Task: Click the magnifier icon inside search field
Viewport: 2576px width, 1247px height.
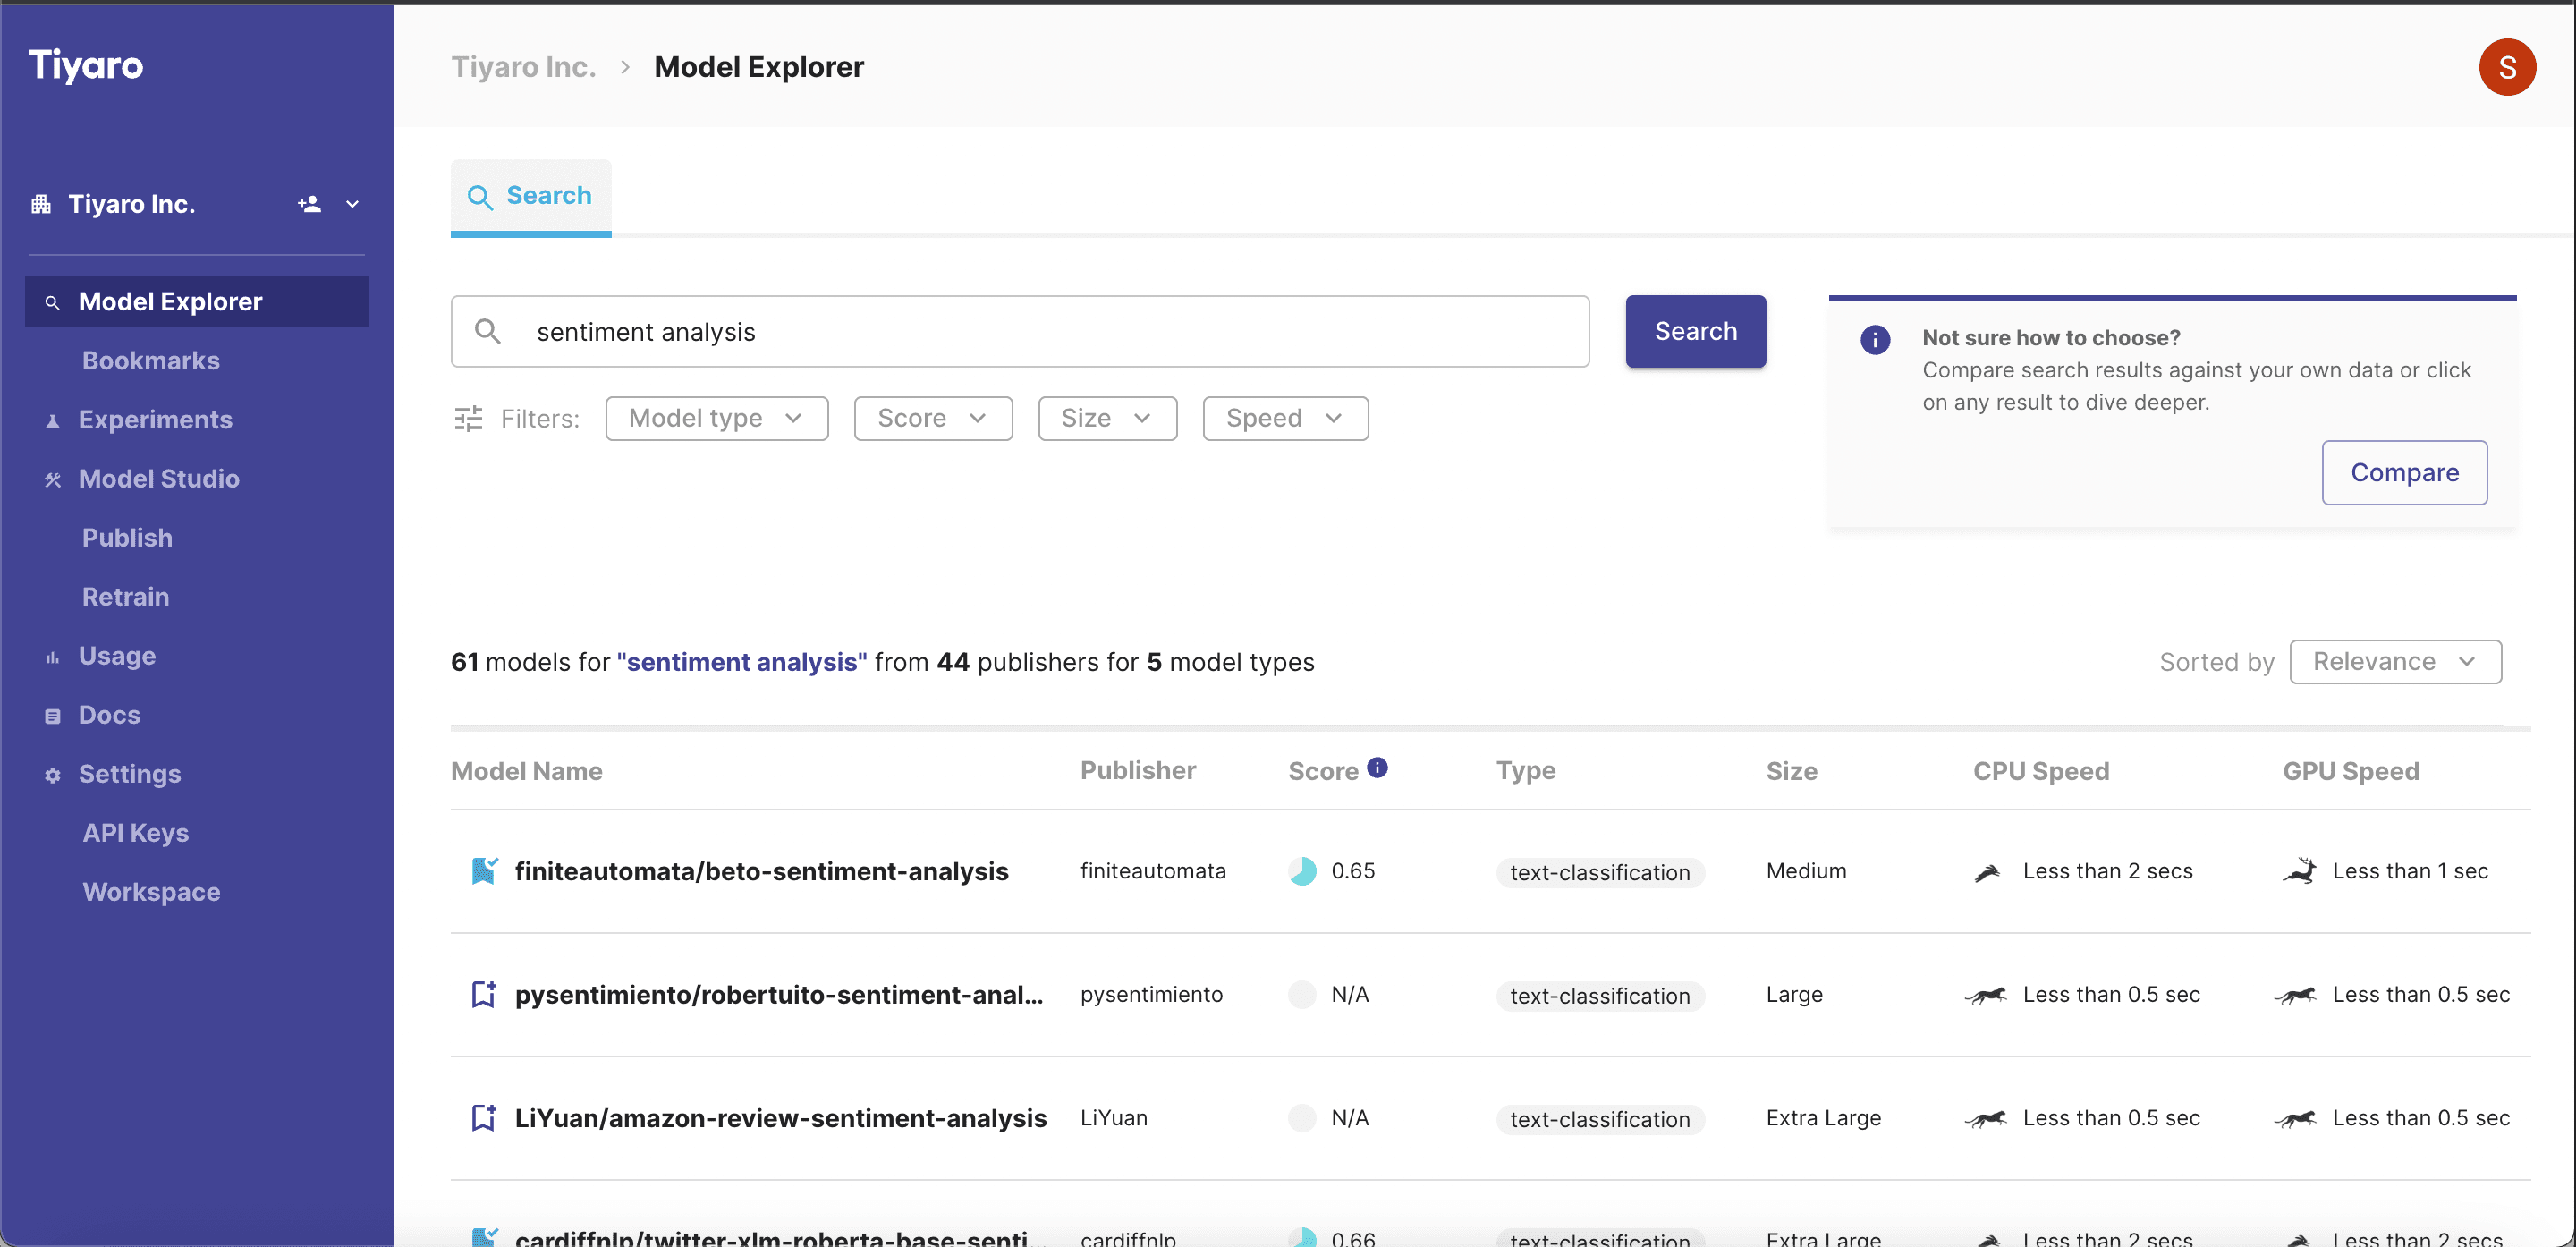Action: pos(488,331)
